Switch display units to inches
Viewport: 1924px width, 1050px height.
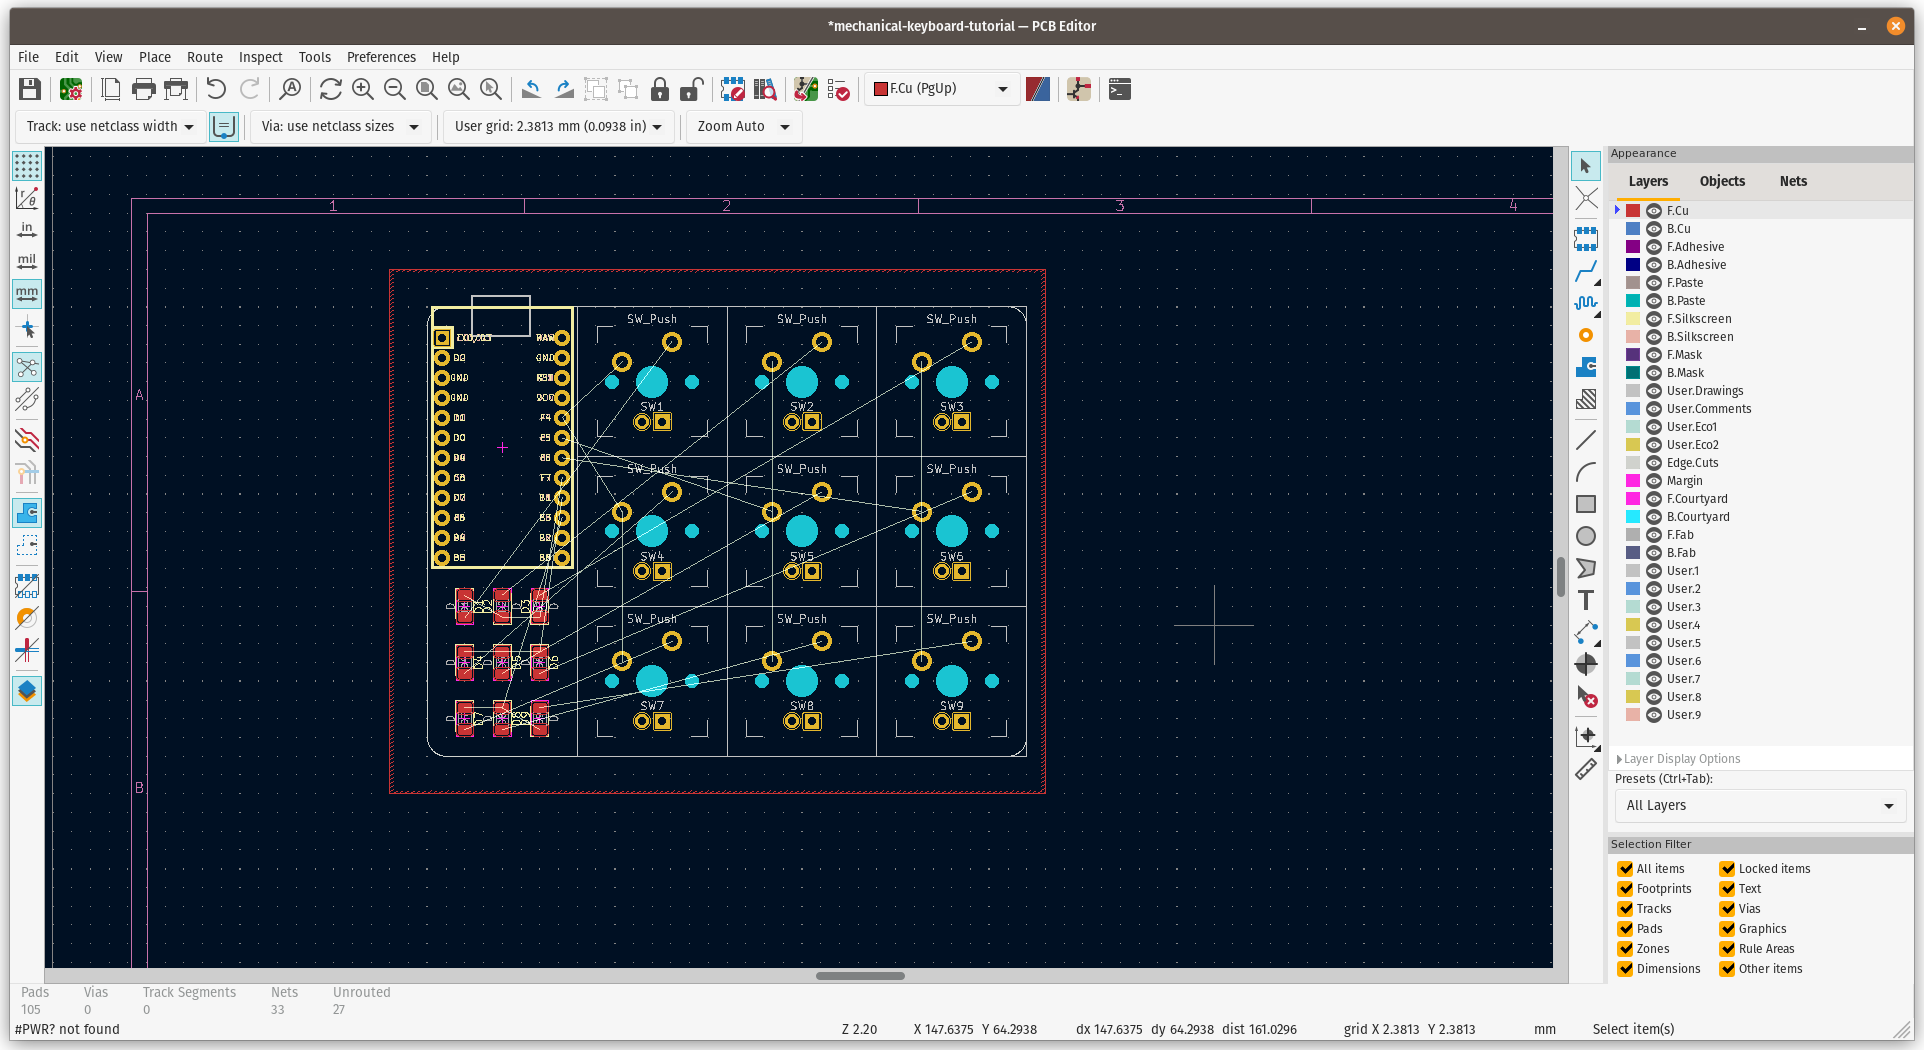pyautogui.click(x=27, y=229)
